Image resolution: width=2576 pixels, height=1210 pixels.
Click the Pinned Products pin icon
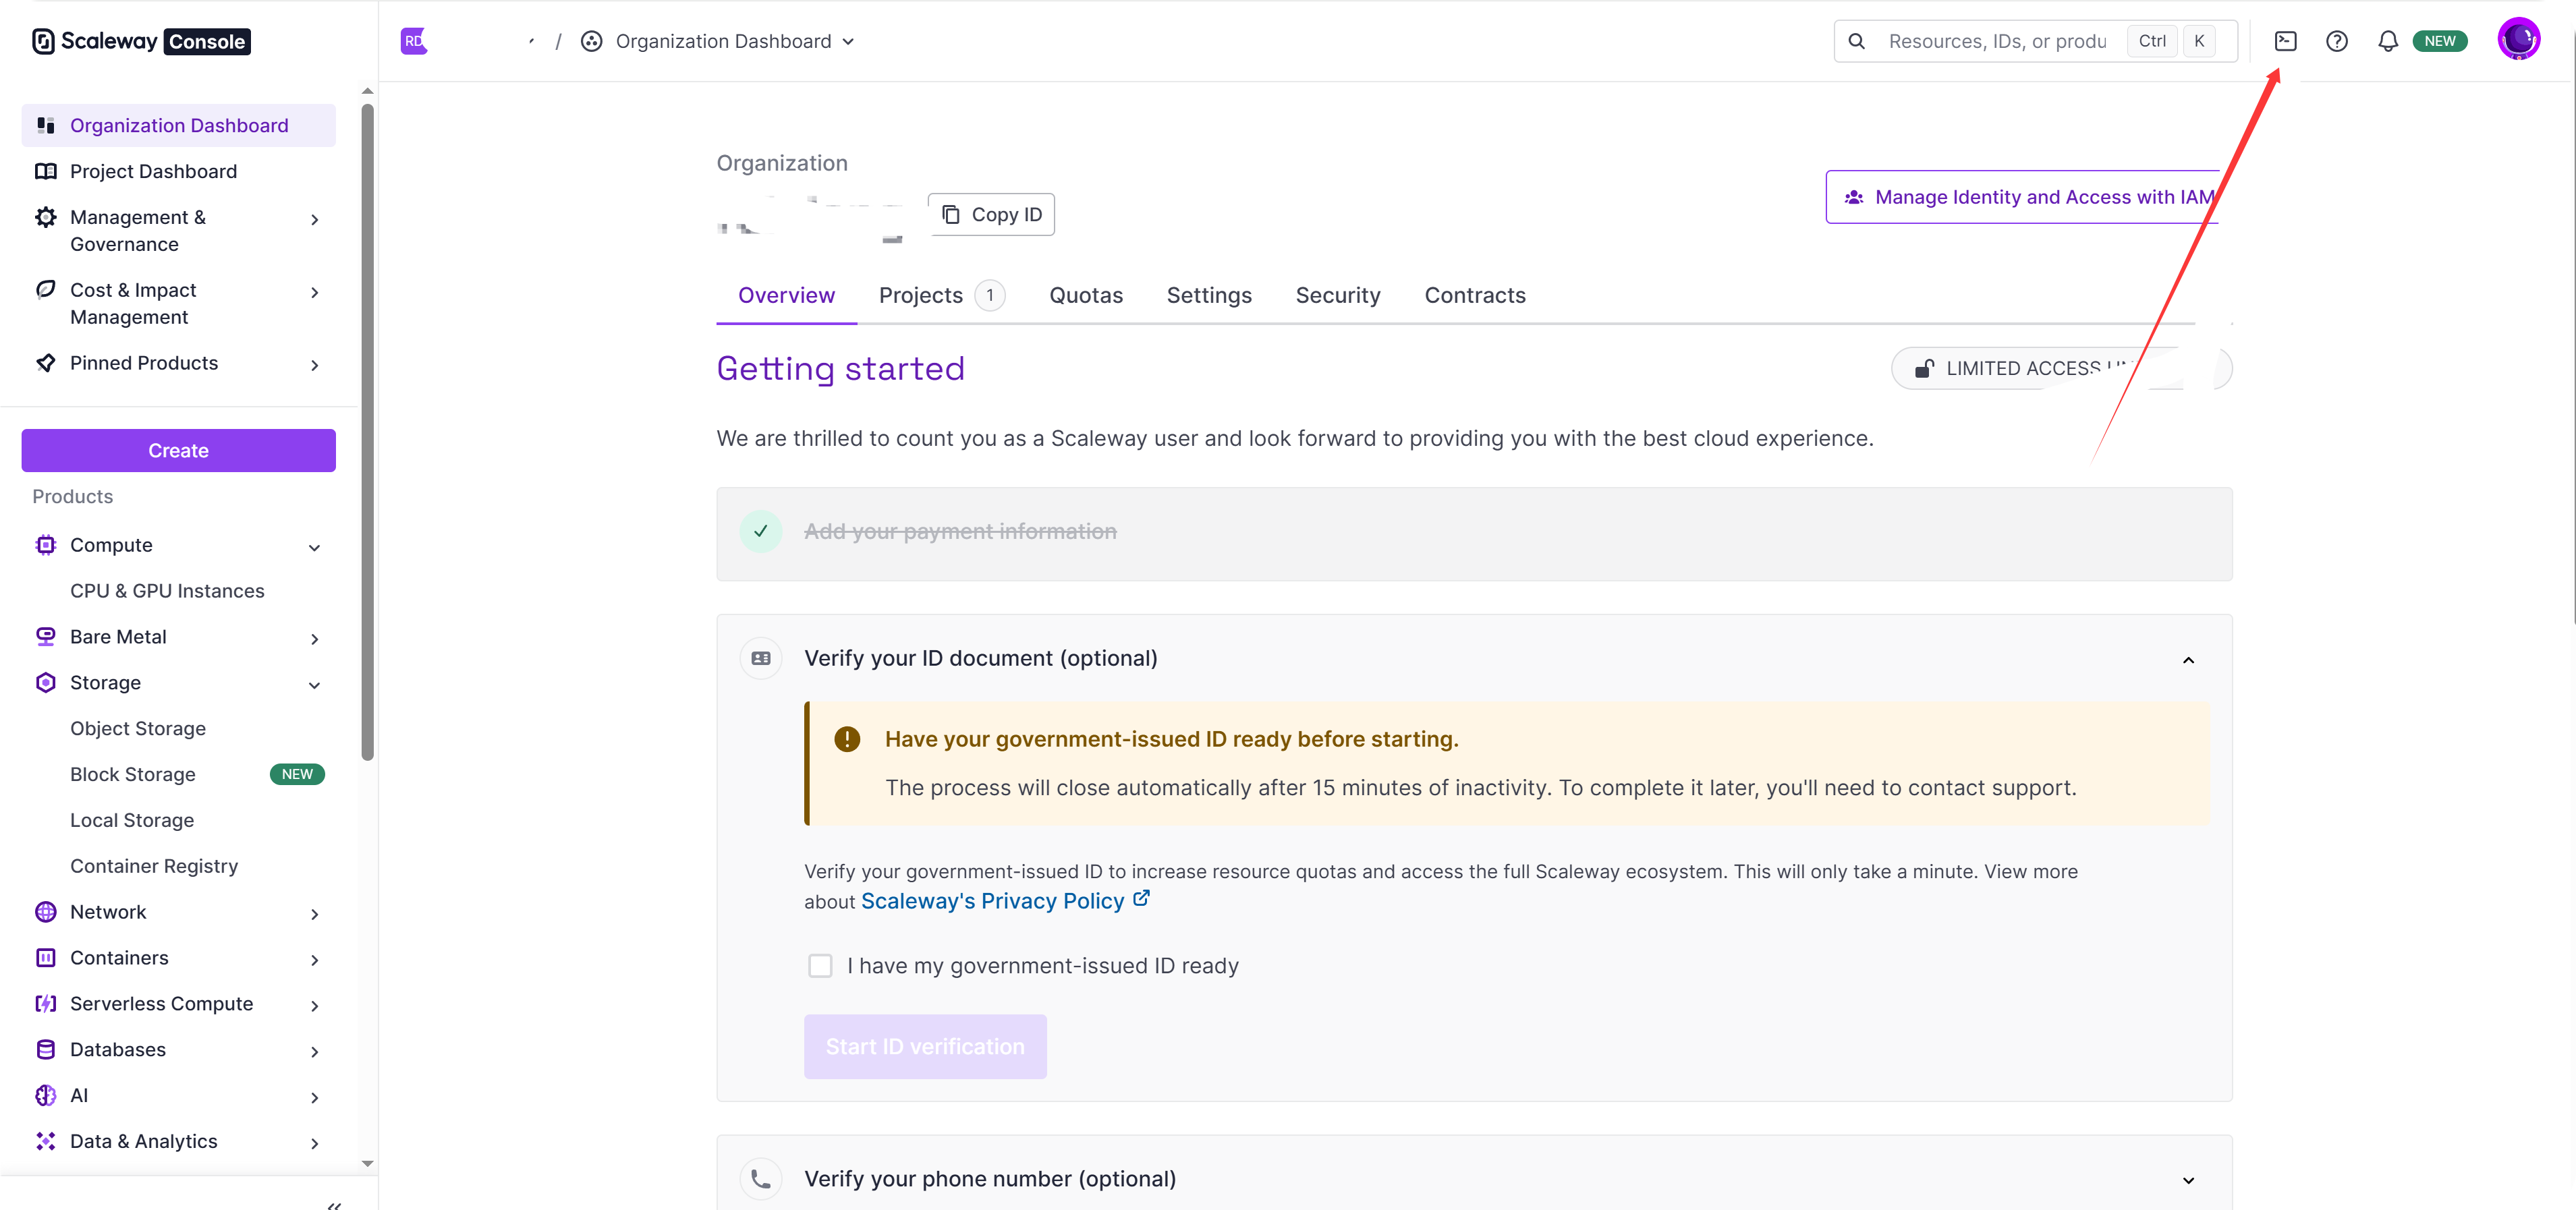pos(46,363)
